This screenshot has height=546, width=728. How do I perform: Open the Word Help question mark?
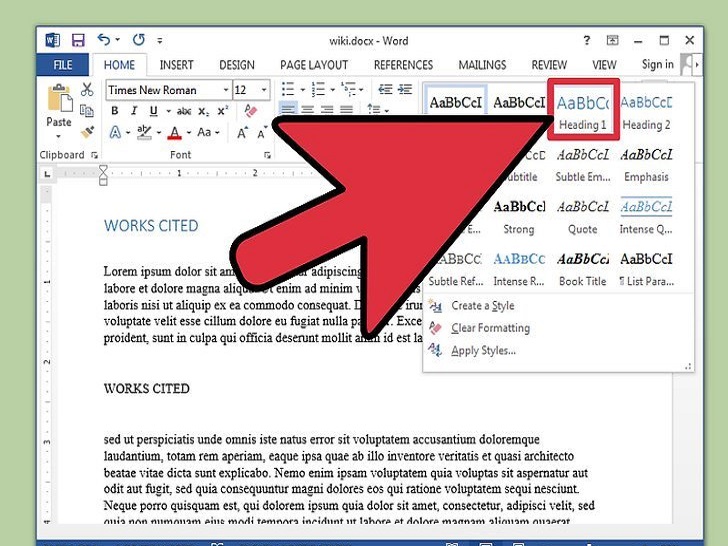coord(587,40)
